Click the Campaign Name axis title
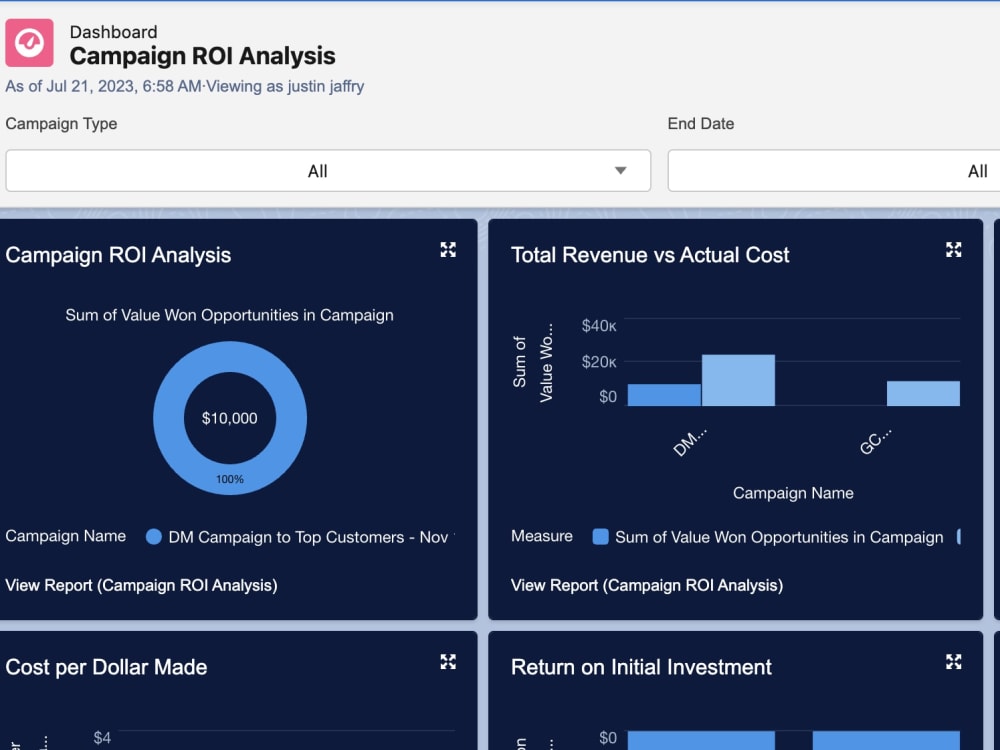1000x750 pixels. (x=793, y=493)
